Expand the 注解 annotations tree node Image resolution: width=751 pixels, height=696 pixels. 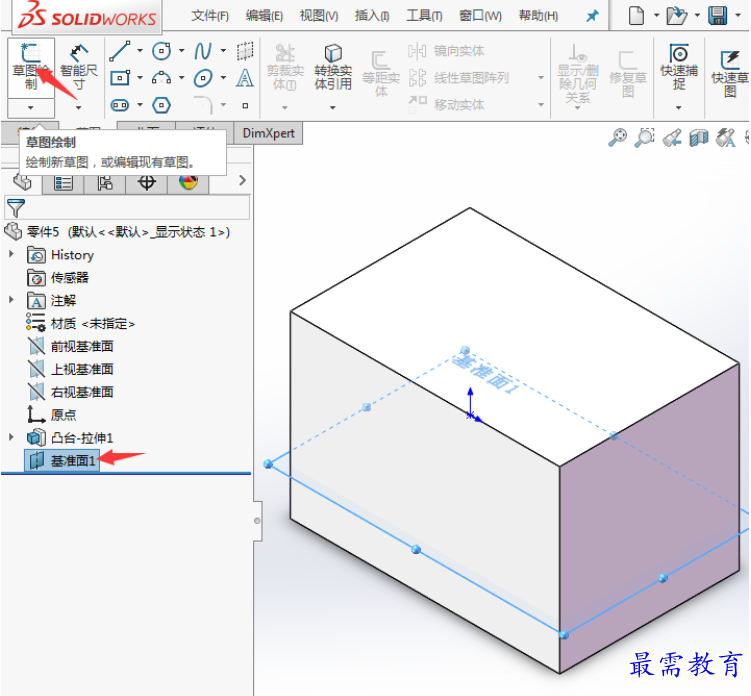(x=11, y=300)
